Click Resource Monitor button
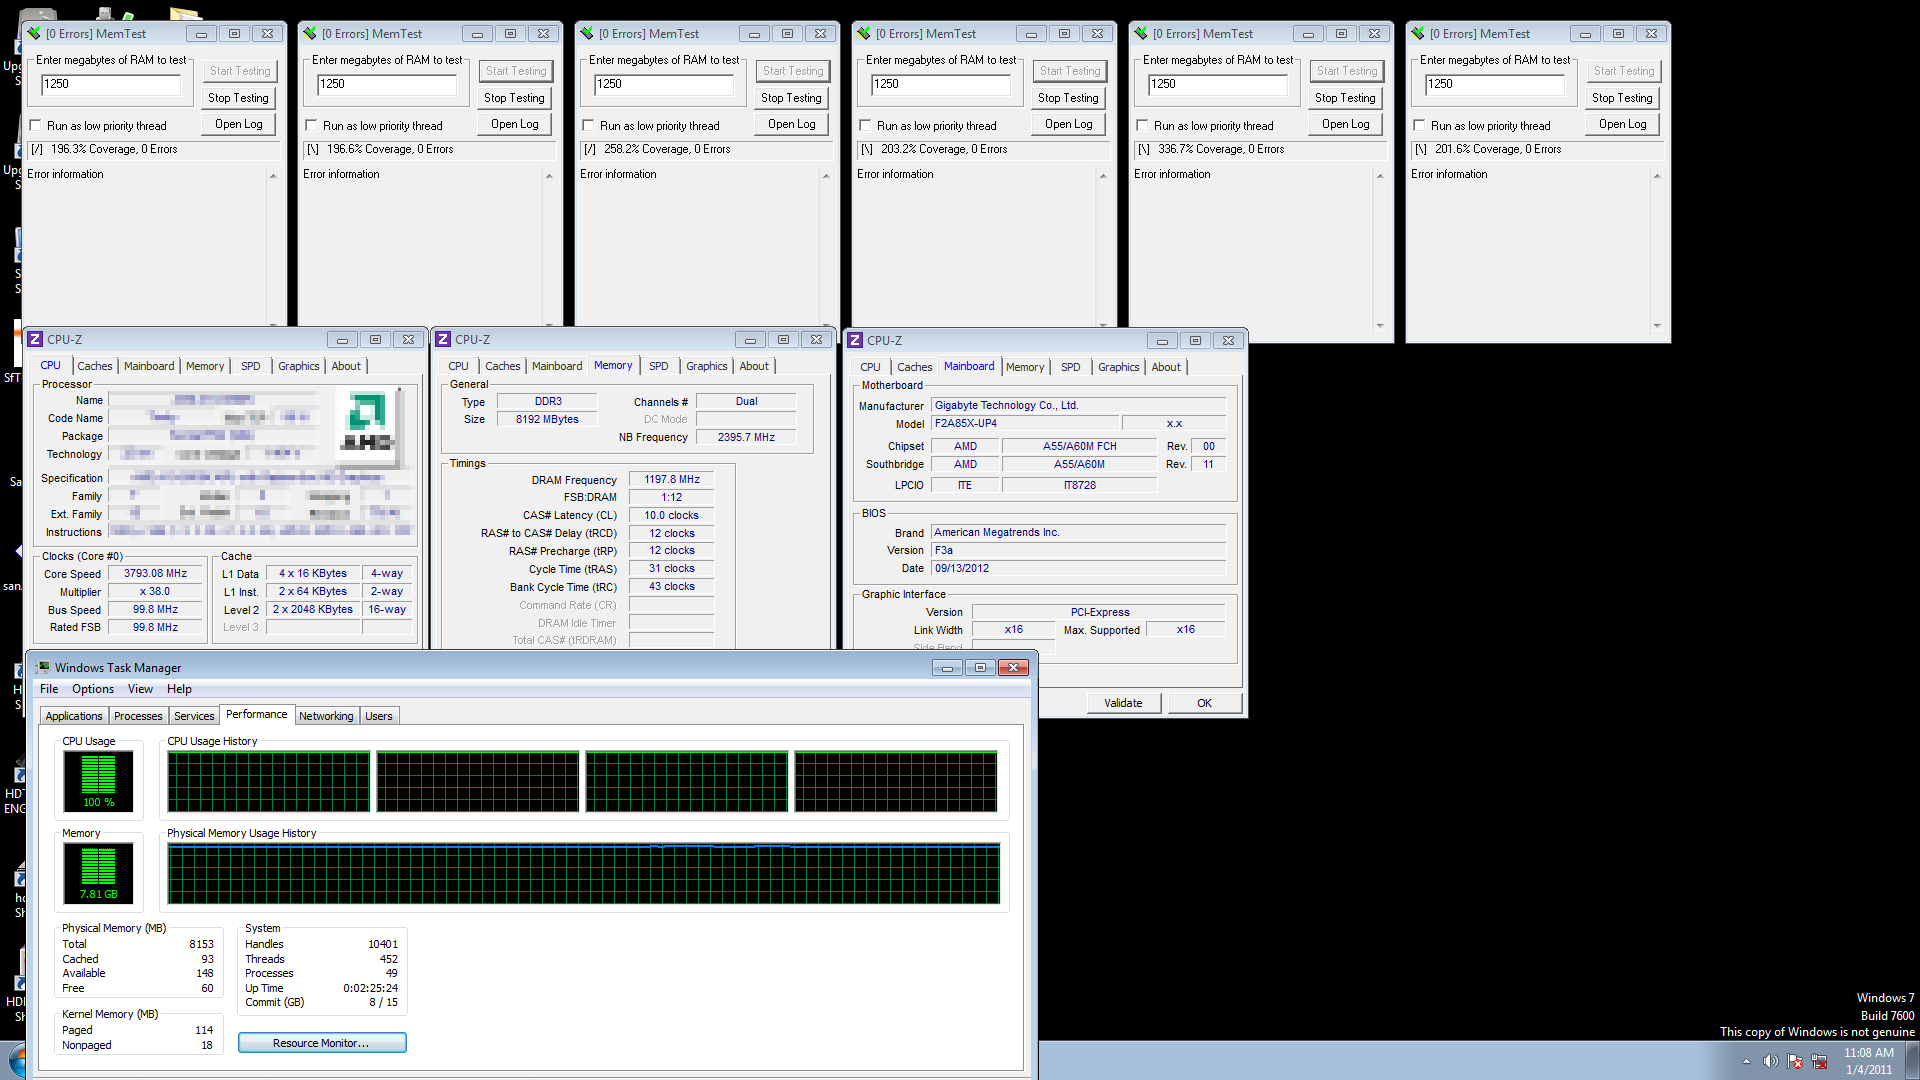This screenshot has width=1920, height=1080. pos(321,1043)
